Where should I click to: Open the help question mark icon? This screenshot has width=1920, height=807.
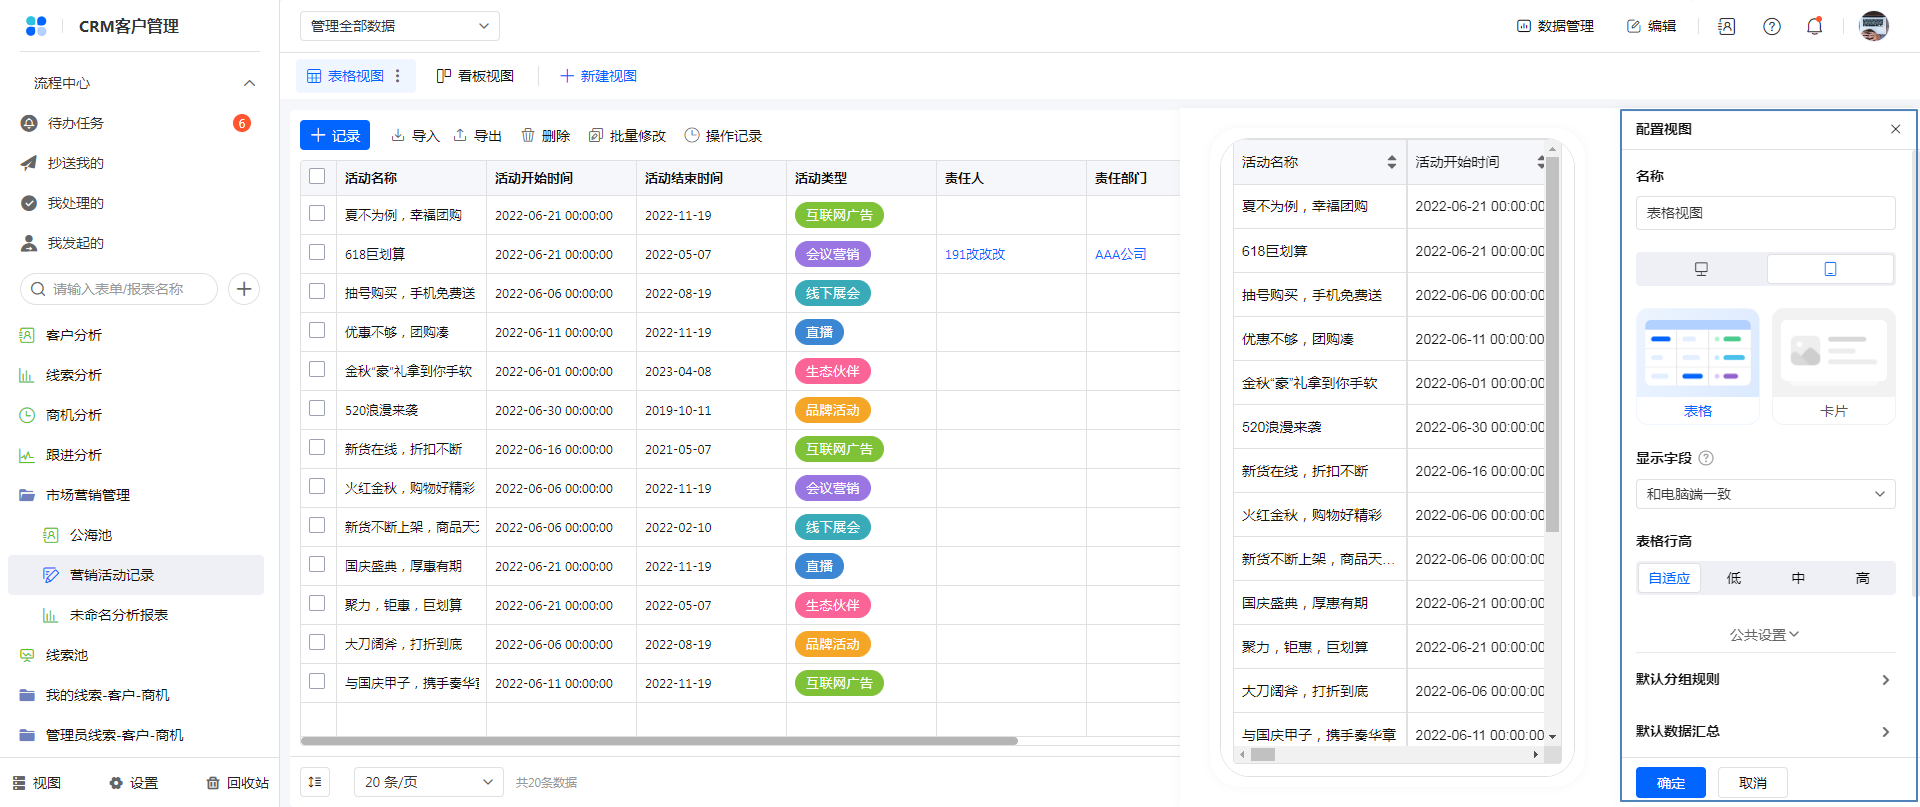[x=1771, y=26]
